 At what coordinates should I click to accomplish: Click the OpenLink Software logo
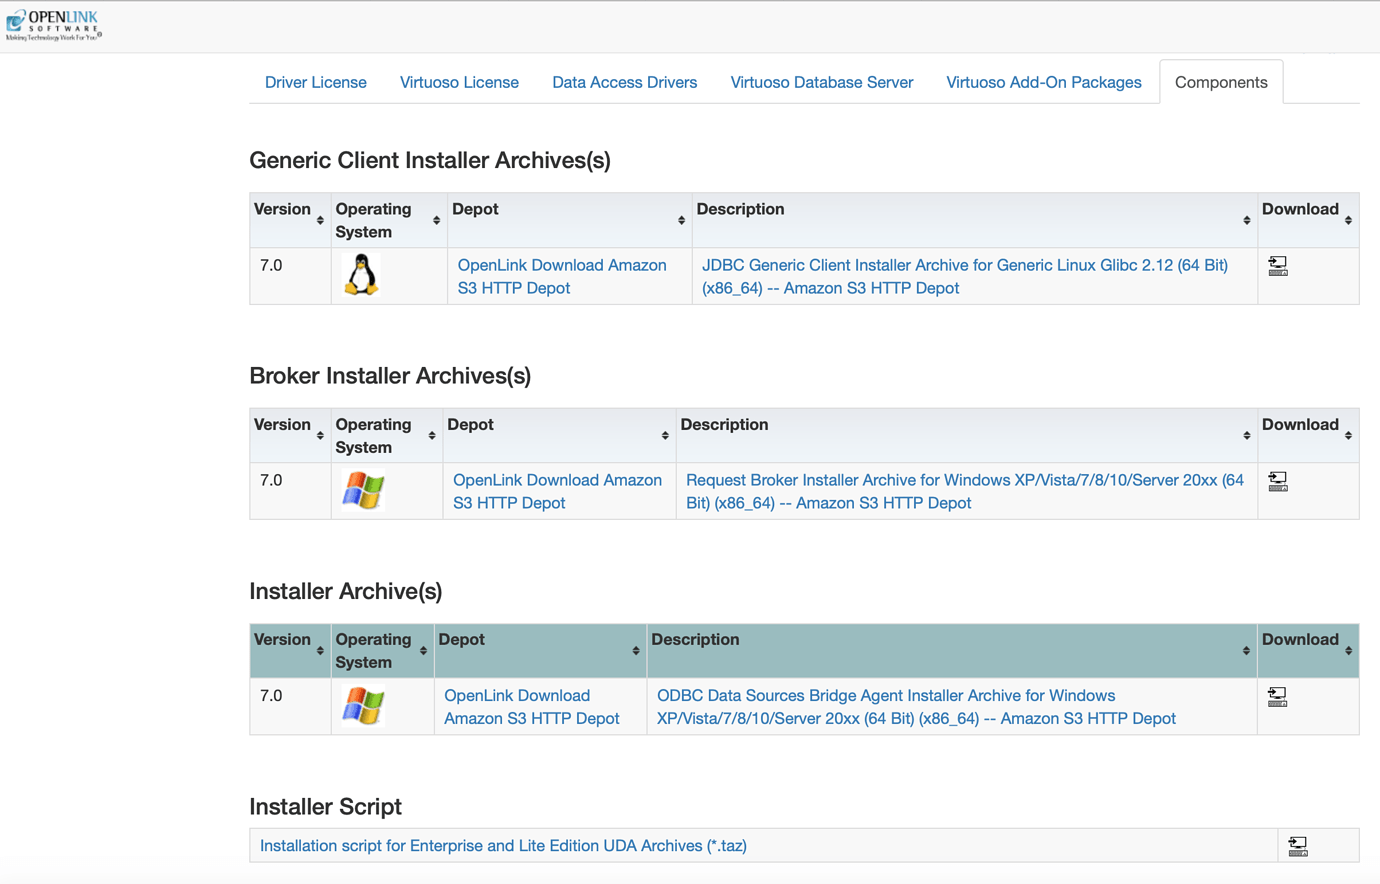pyautogui.click(x=53, y=26)
